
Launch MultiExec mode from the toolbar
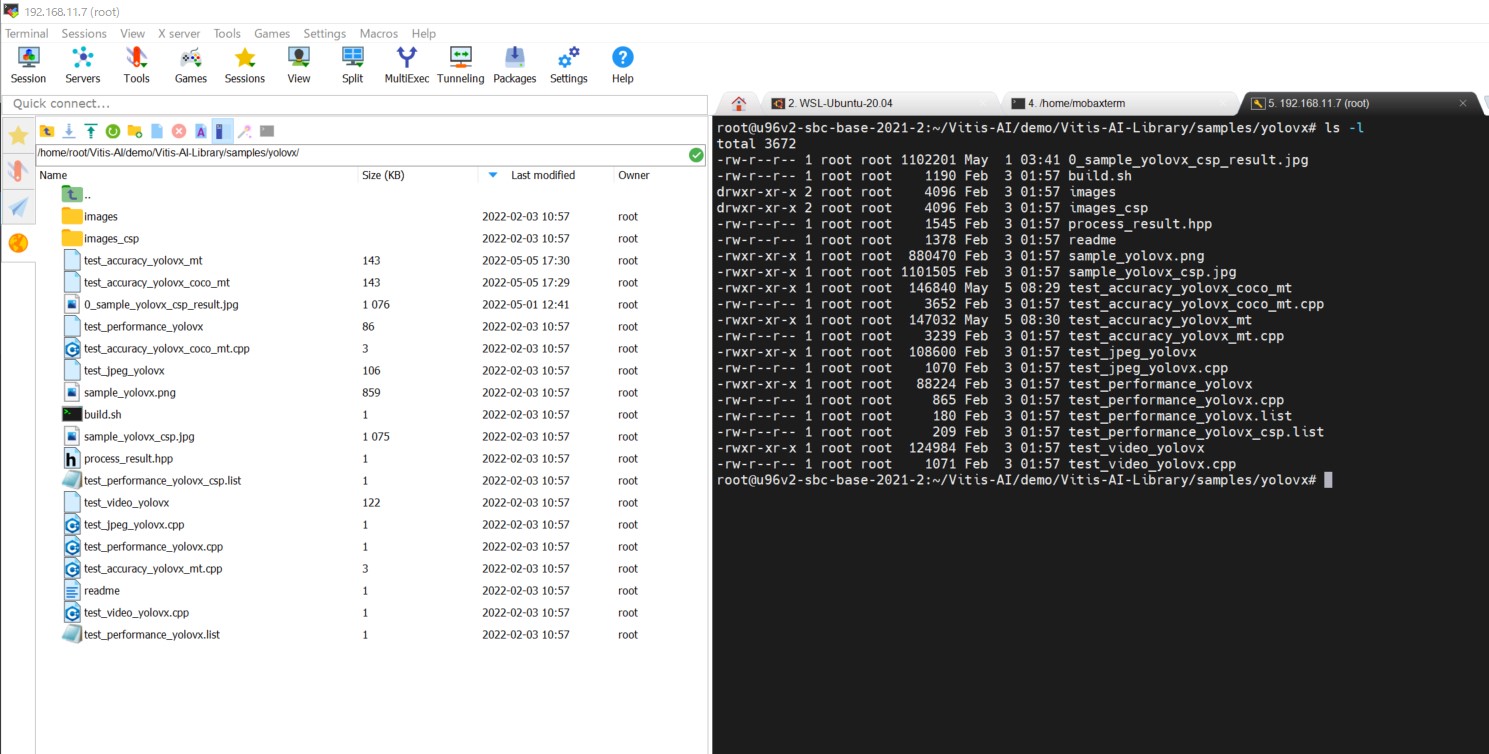point(406,64)
